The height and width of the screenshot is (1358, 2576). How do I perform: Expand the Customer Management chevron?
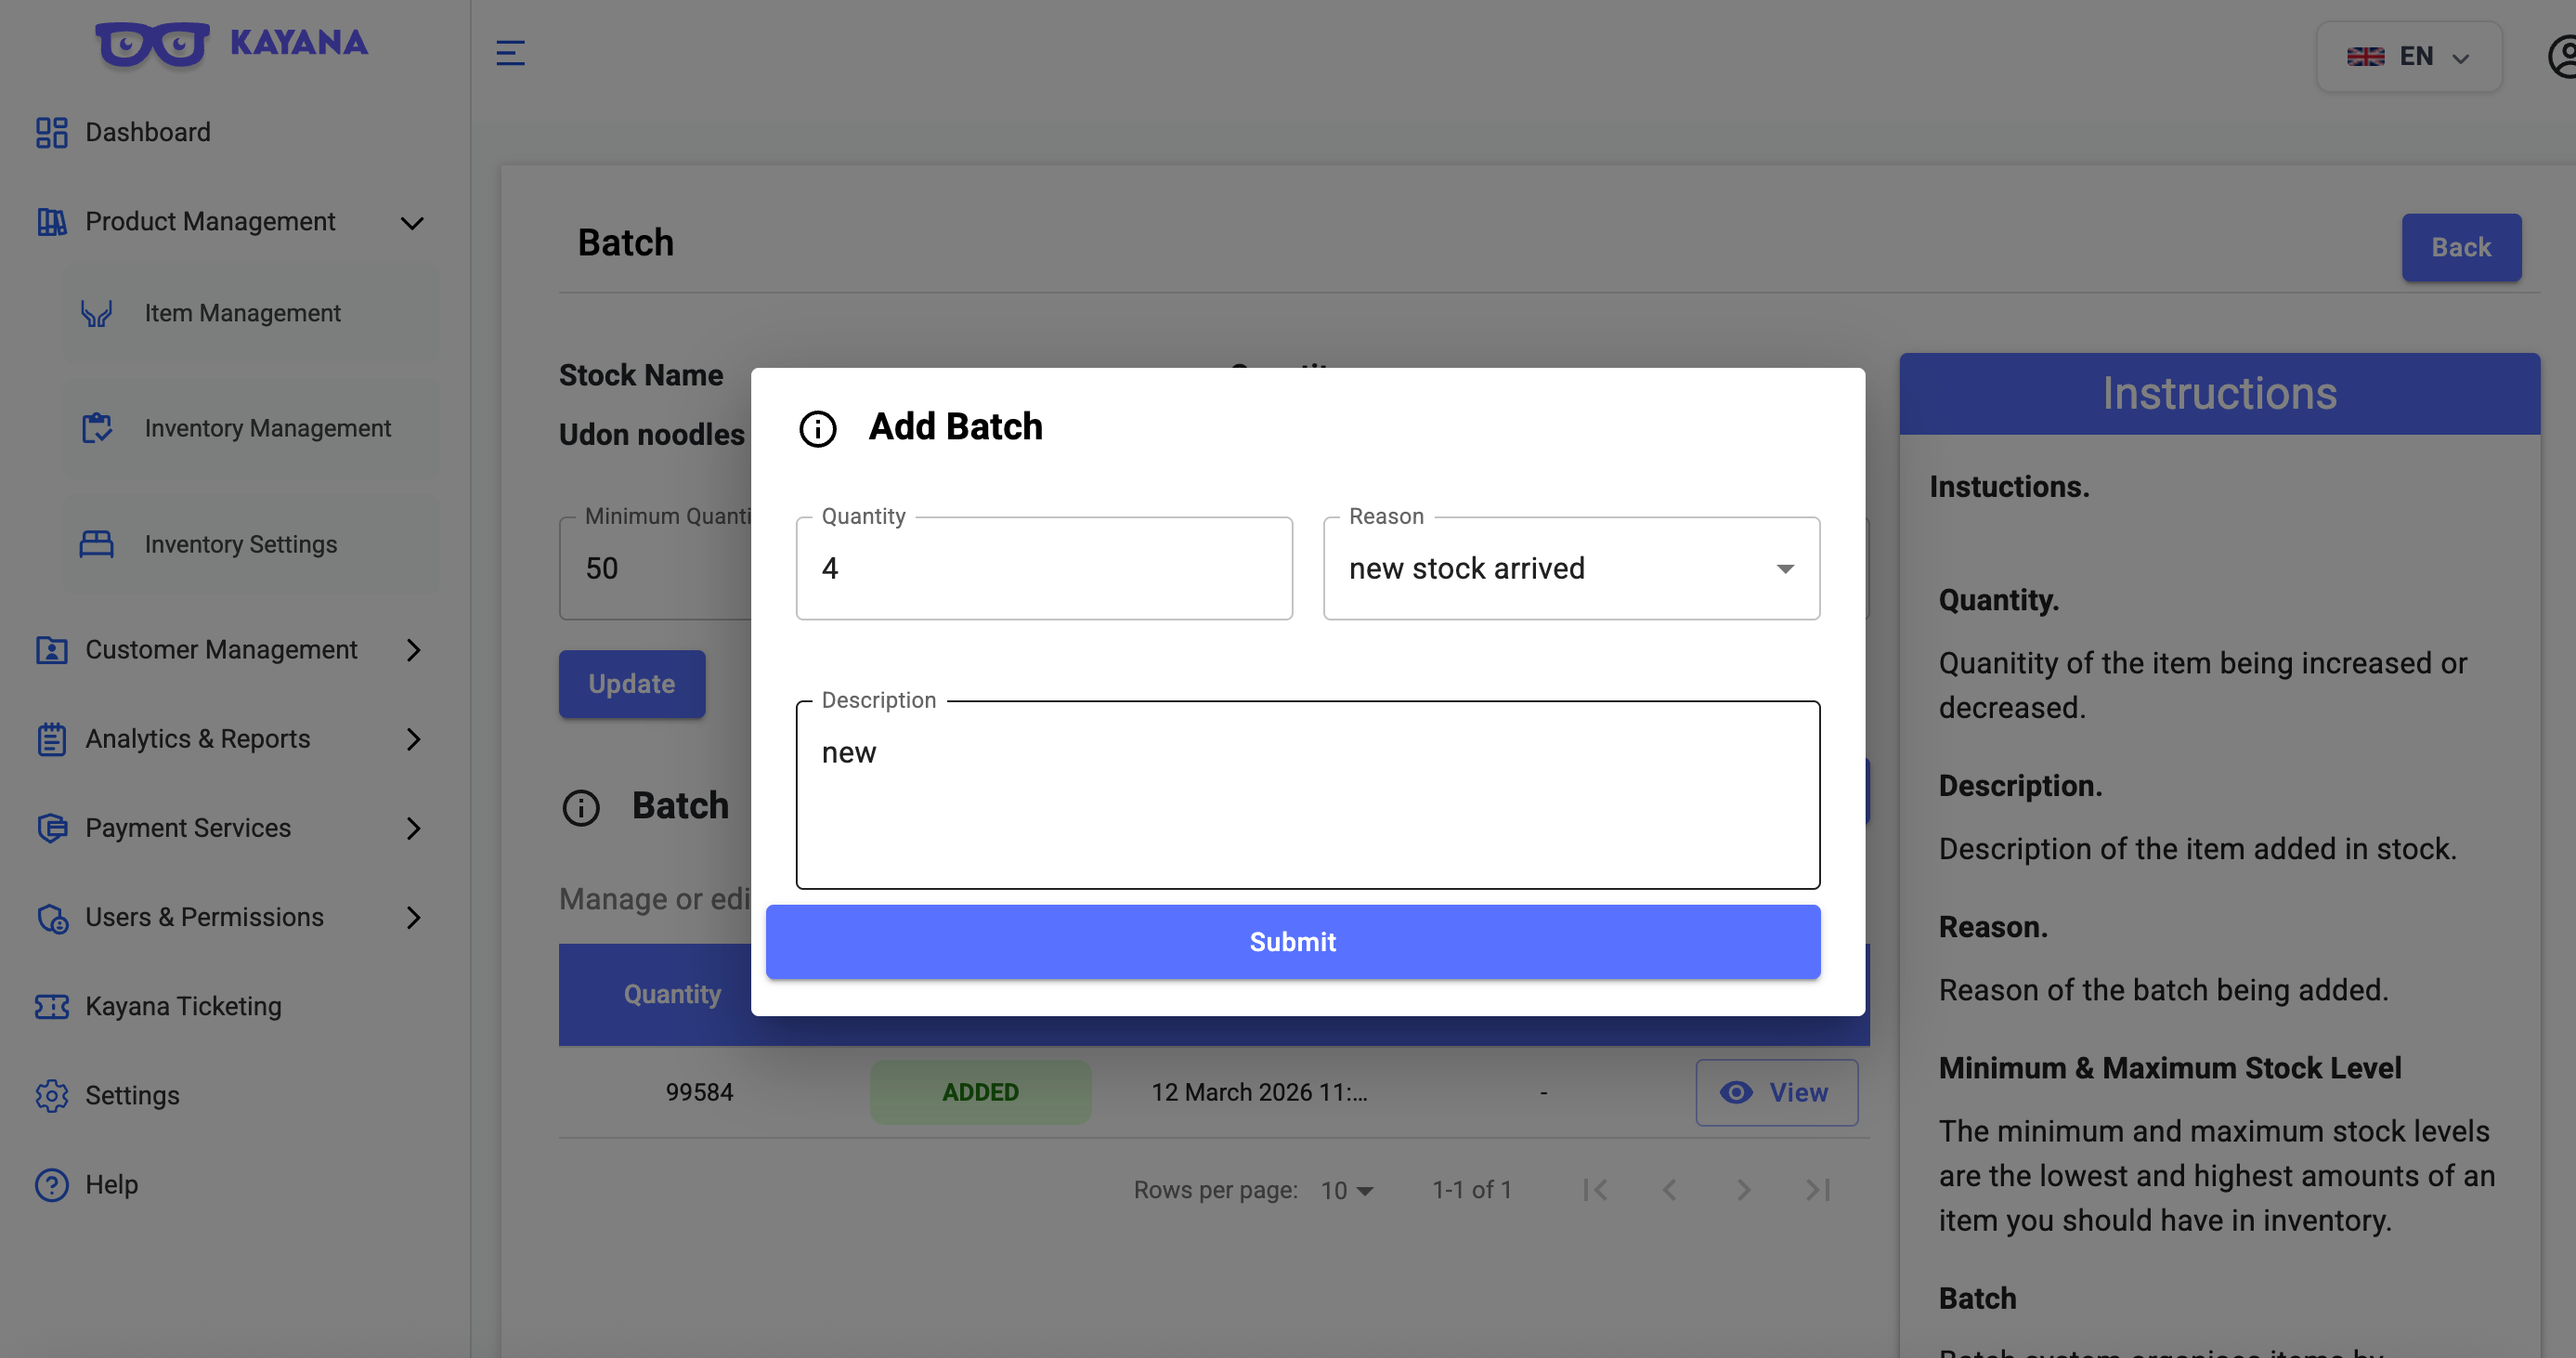tap(413, 650)
